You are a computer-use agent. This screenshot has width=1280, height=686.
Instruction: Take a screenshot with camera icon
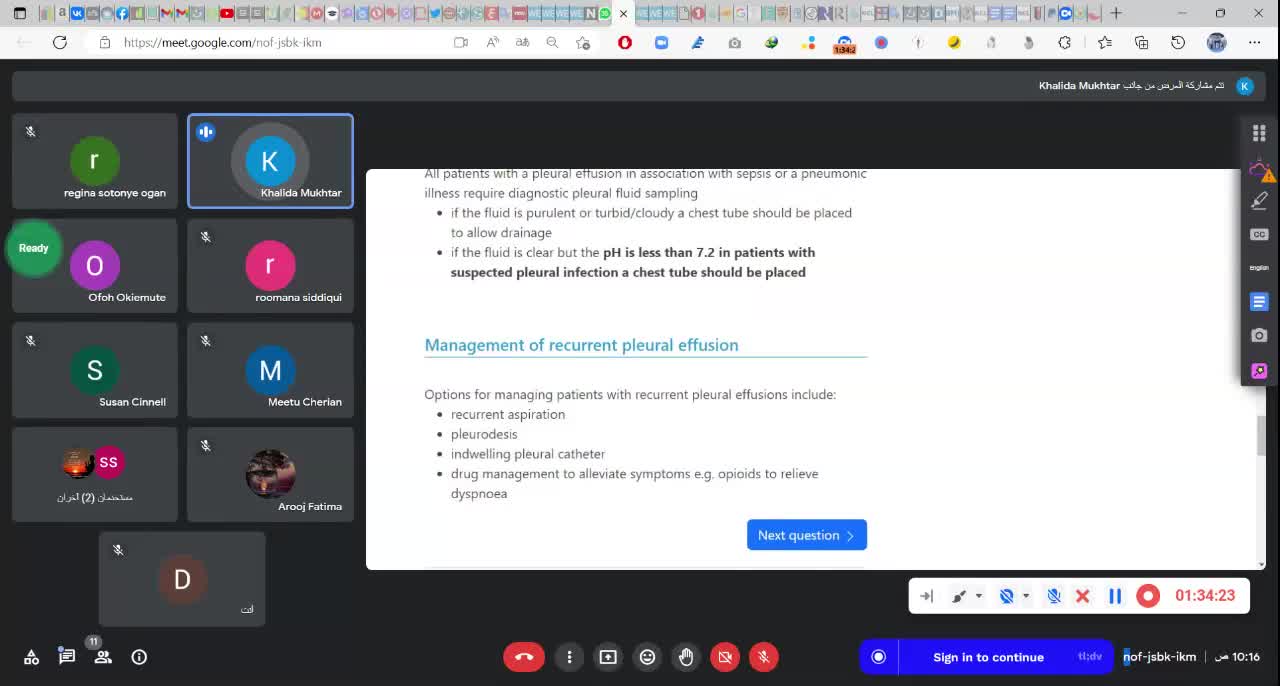pos(1259,336)
